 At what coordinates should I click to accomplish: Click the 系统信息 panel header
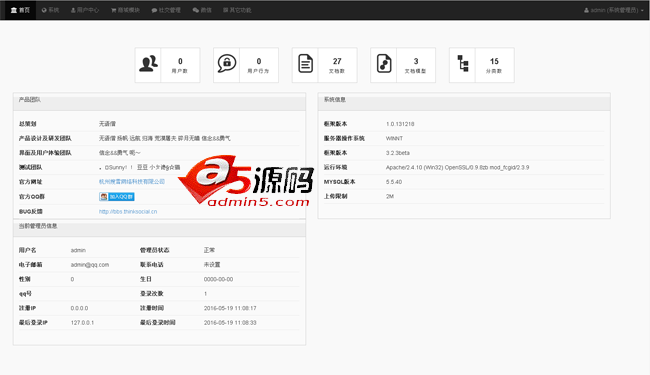coord(464,101)
